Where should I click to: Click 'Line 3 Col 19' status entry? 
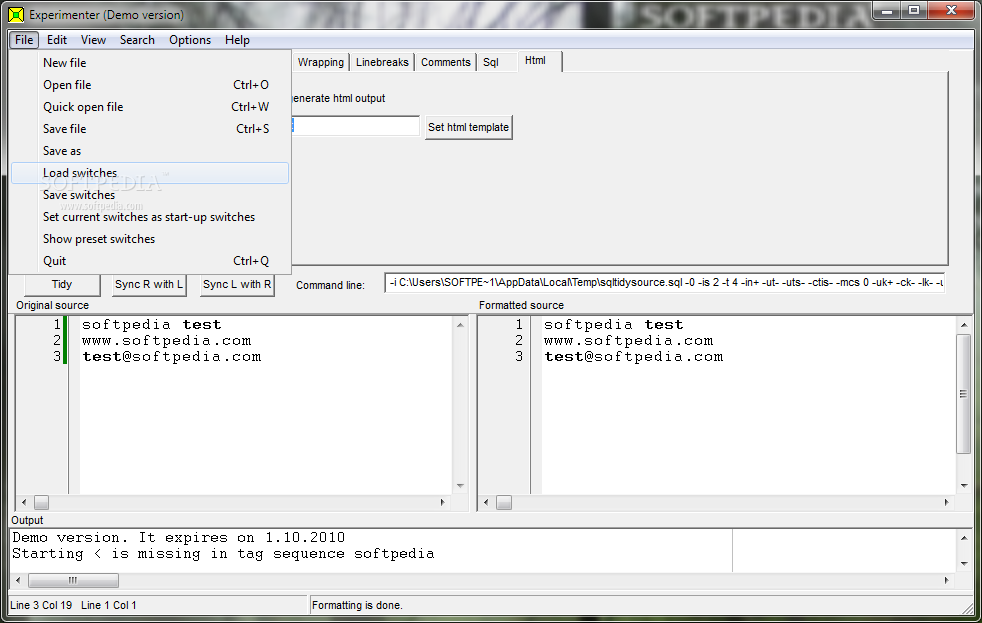point(41,605)
